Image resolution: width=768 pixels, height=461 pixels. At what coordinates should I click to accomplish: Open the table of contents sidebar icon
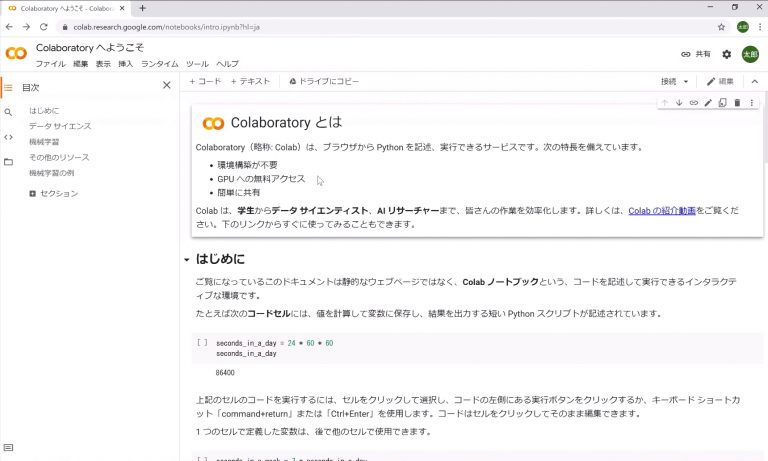(8, 88)
